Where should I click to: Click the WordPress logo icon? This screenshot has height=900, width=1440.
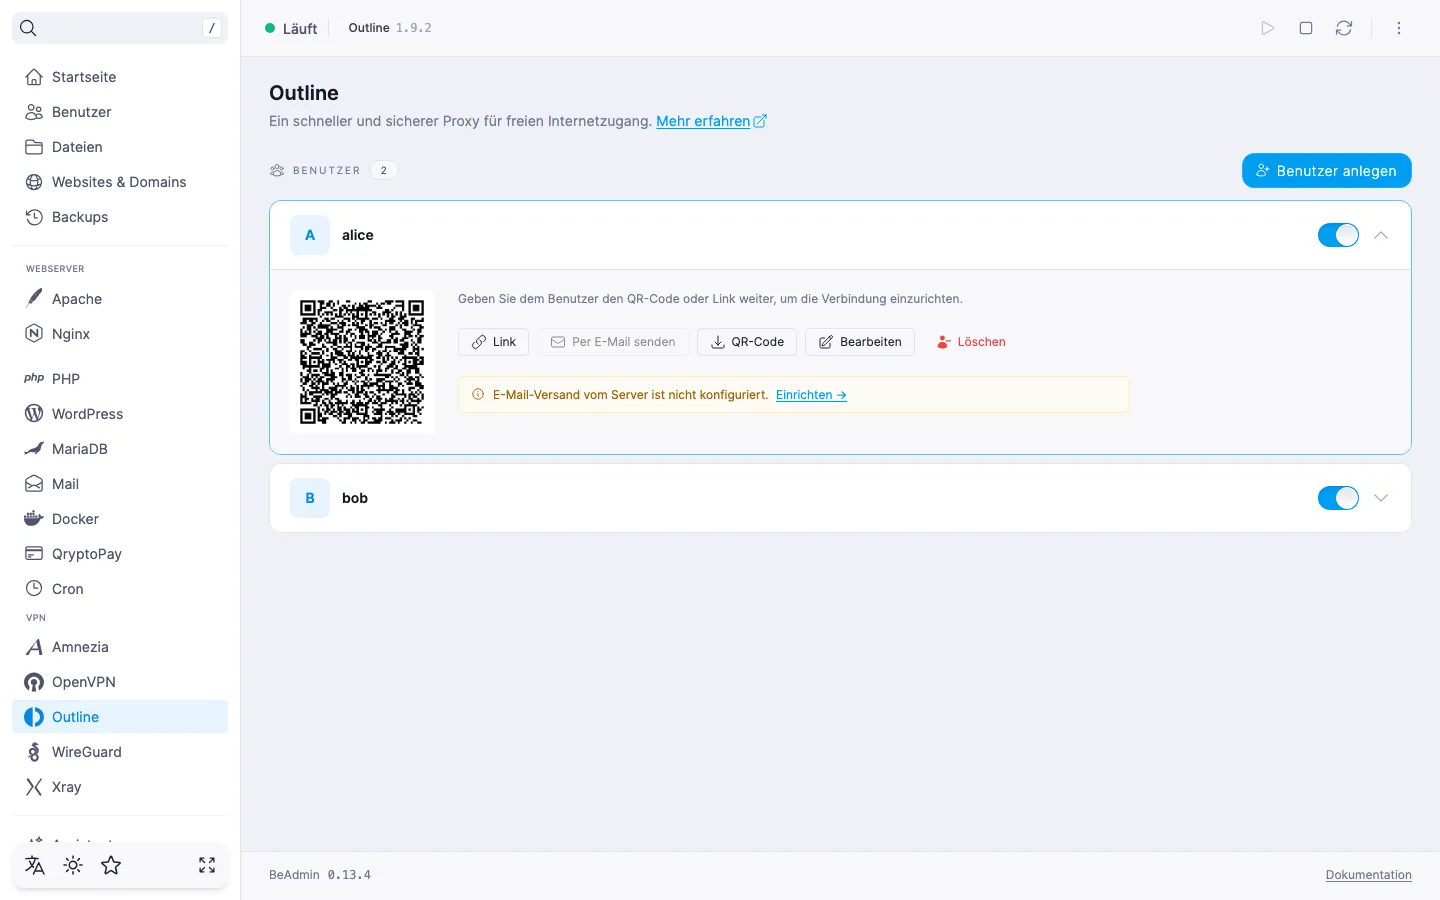coord(34,414)
